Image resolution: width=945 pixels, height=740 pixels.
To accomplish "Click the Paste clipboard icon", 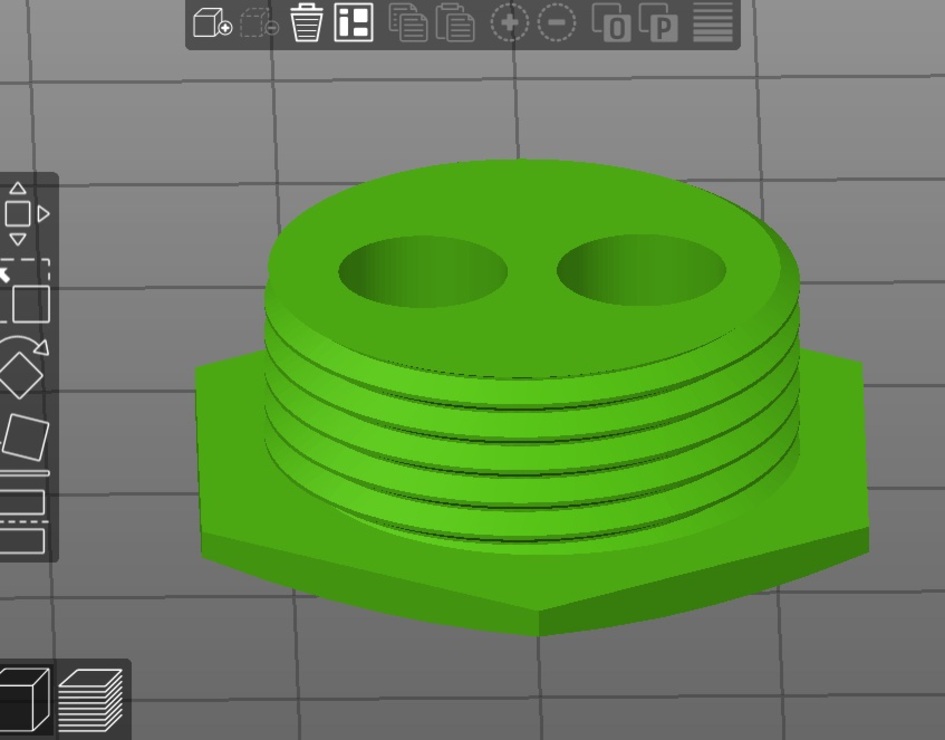I will coord(455,23).
